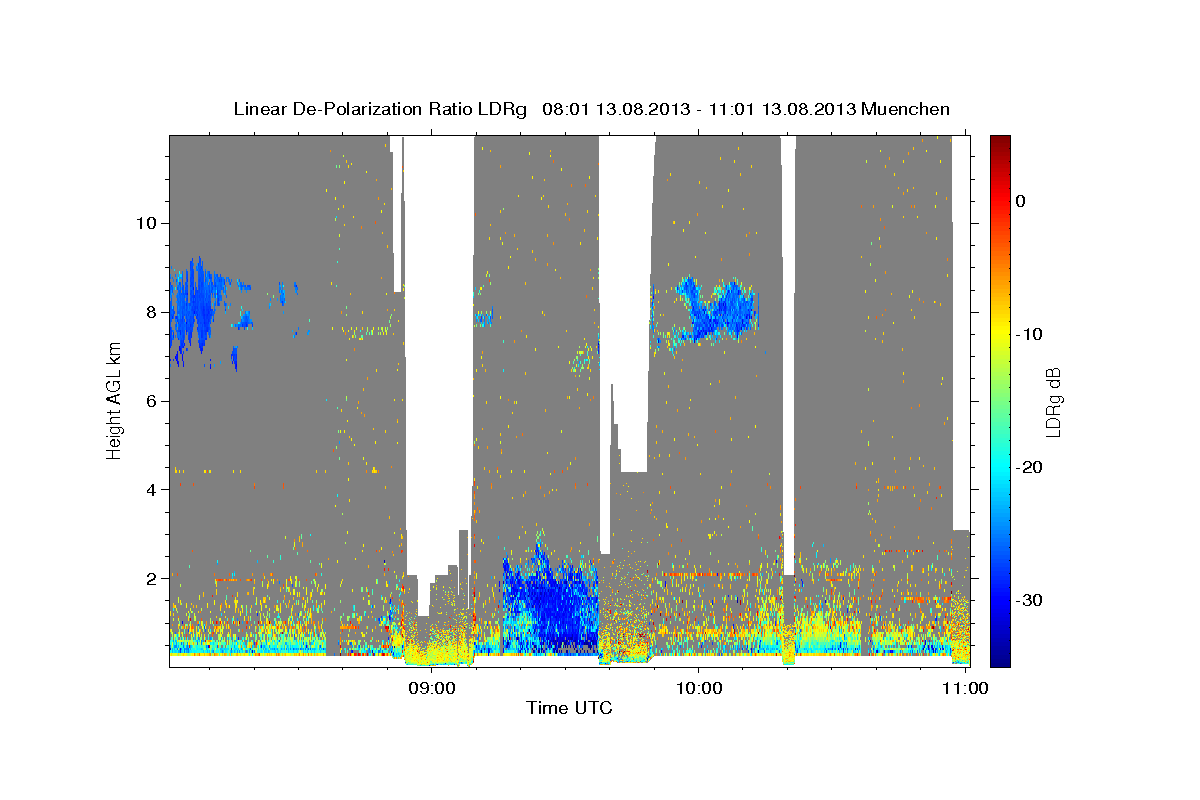Click the "Height AGL km" axis label
Image resolution: width=1200 pixels, height=800 pixels.
click(x=115, y=400)
